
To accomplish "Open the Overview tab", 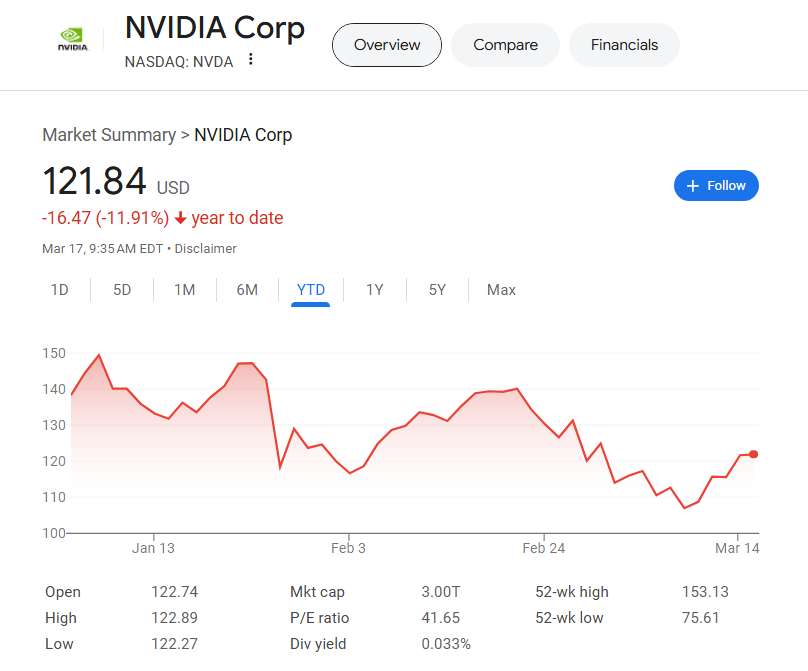I will point(386,45).
